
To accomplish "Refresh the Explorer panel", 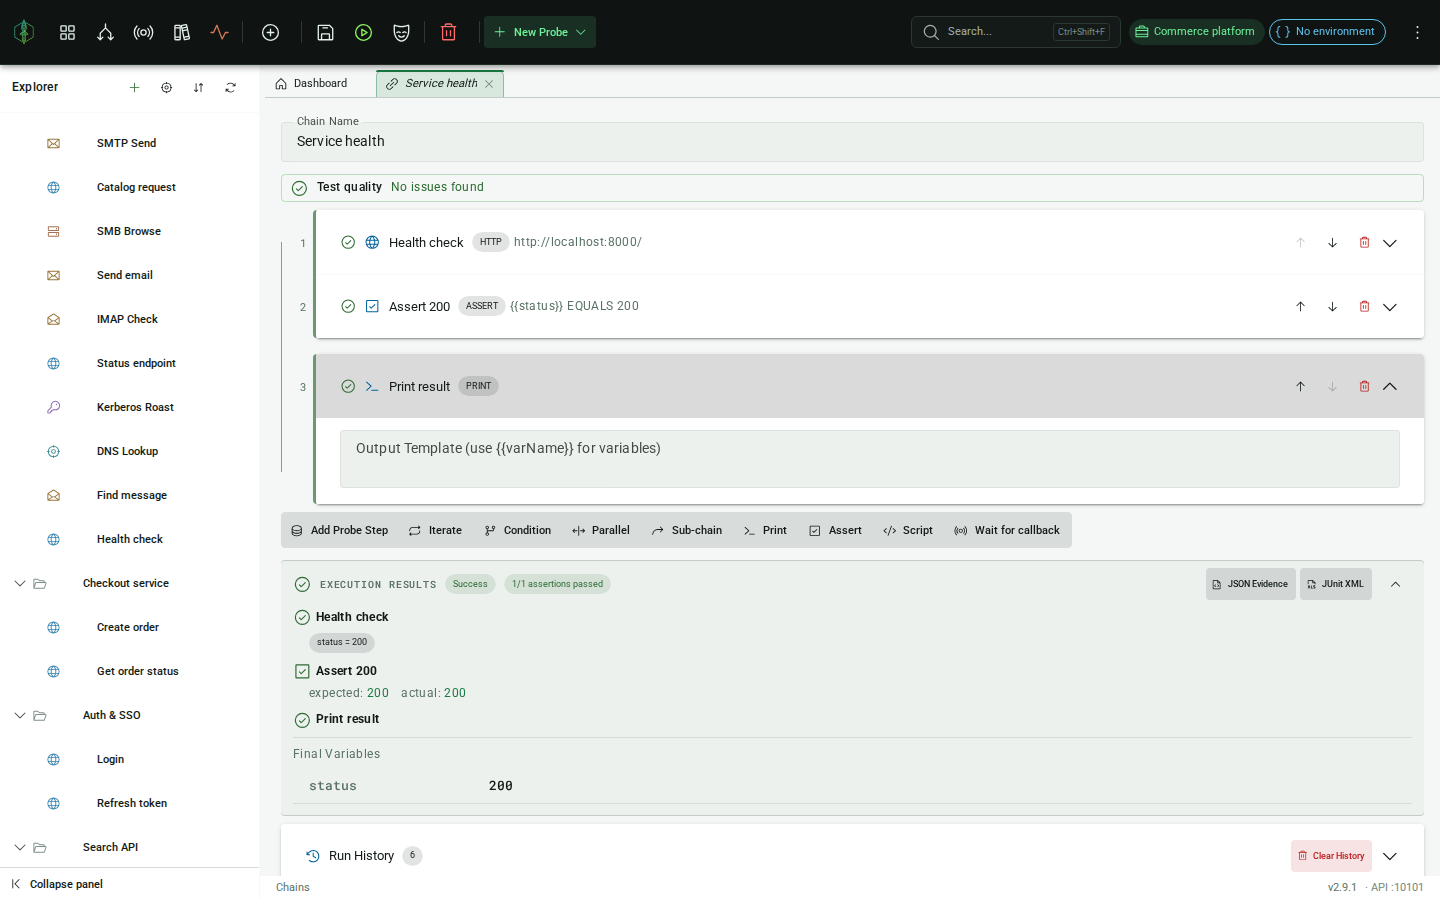I will (230, 87).
